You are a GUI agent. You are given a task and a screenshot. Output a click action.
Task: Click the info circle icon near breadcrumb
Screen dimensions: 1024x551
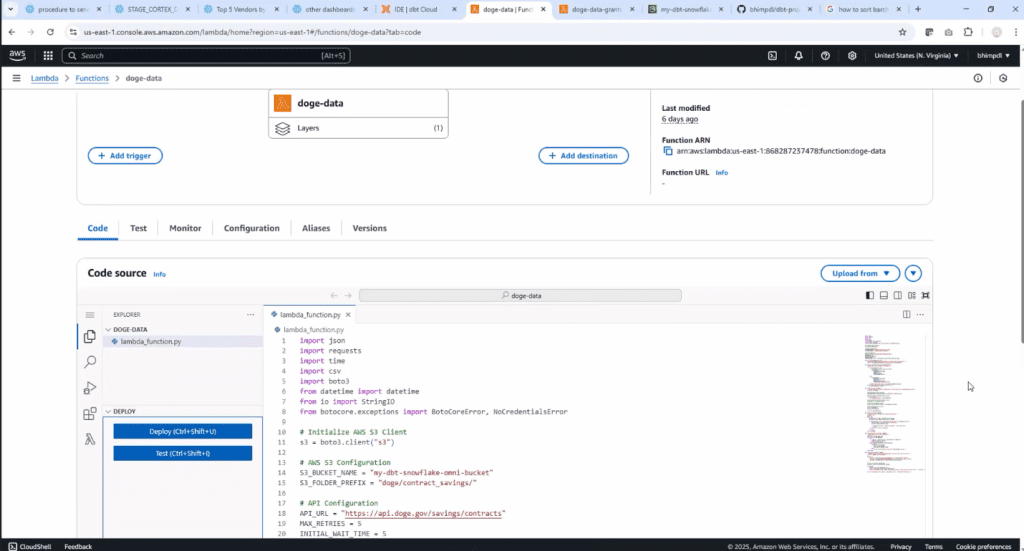pos(978,78)
